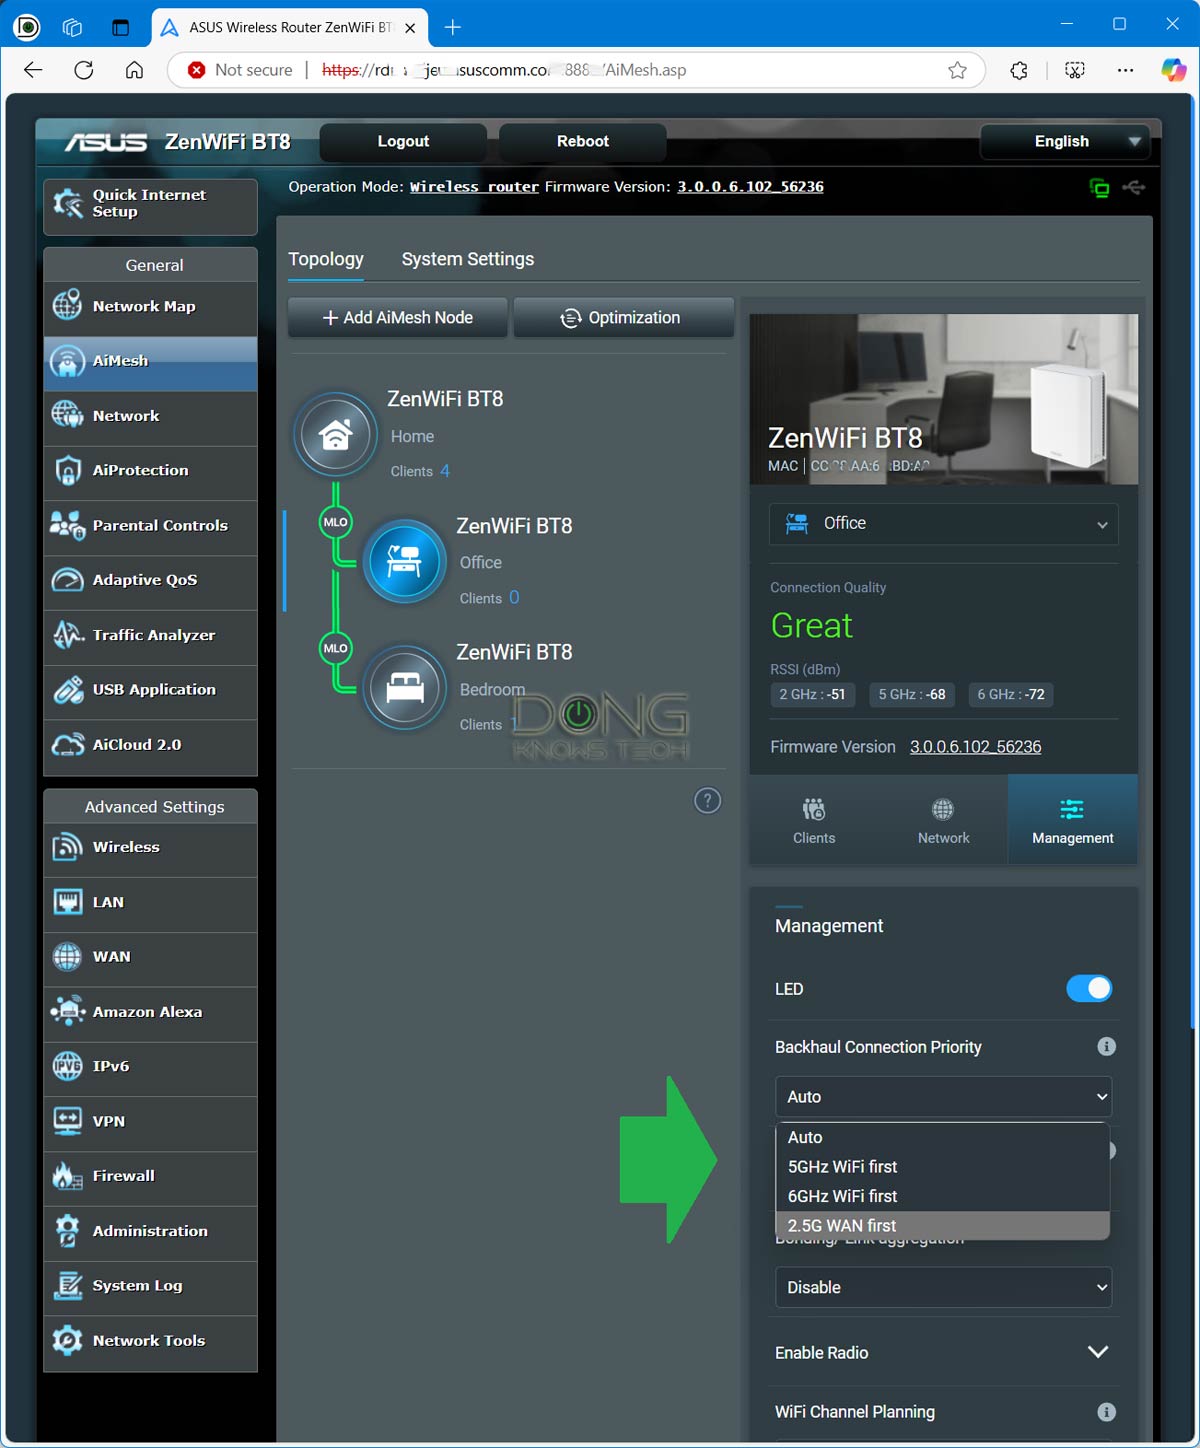Open the firmware version link in node panel
The width and height of the screenshot is (1200, 1448).
click(x=975, y=747)
